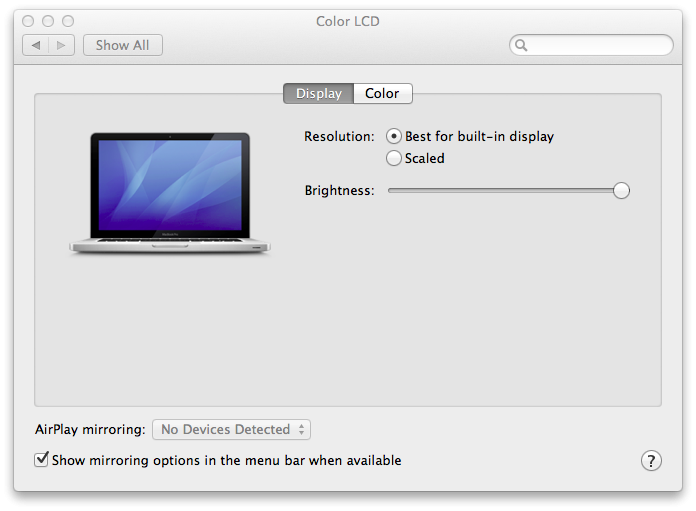The width and height of the screenshot is (696, 511).
Task: Focus the search field in the toolbar
Action: click(598, 45)
